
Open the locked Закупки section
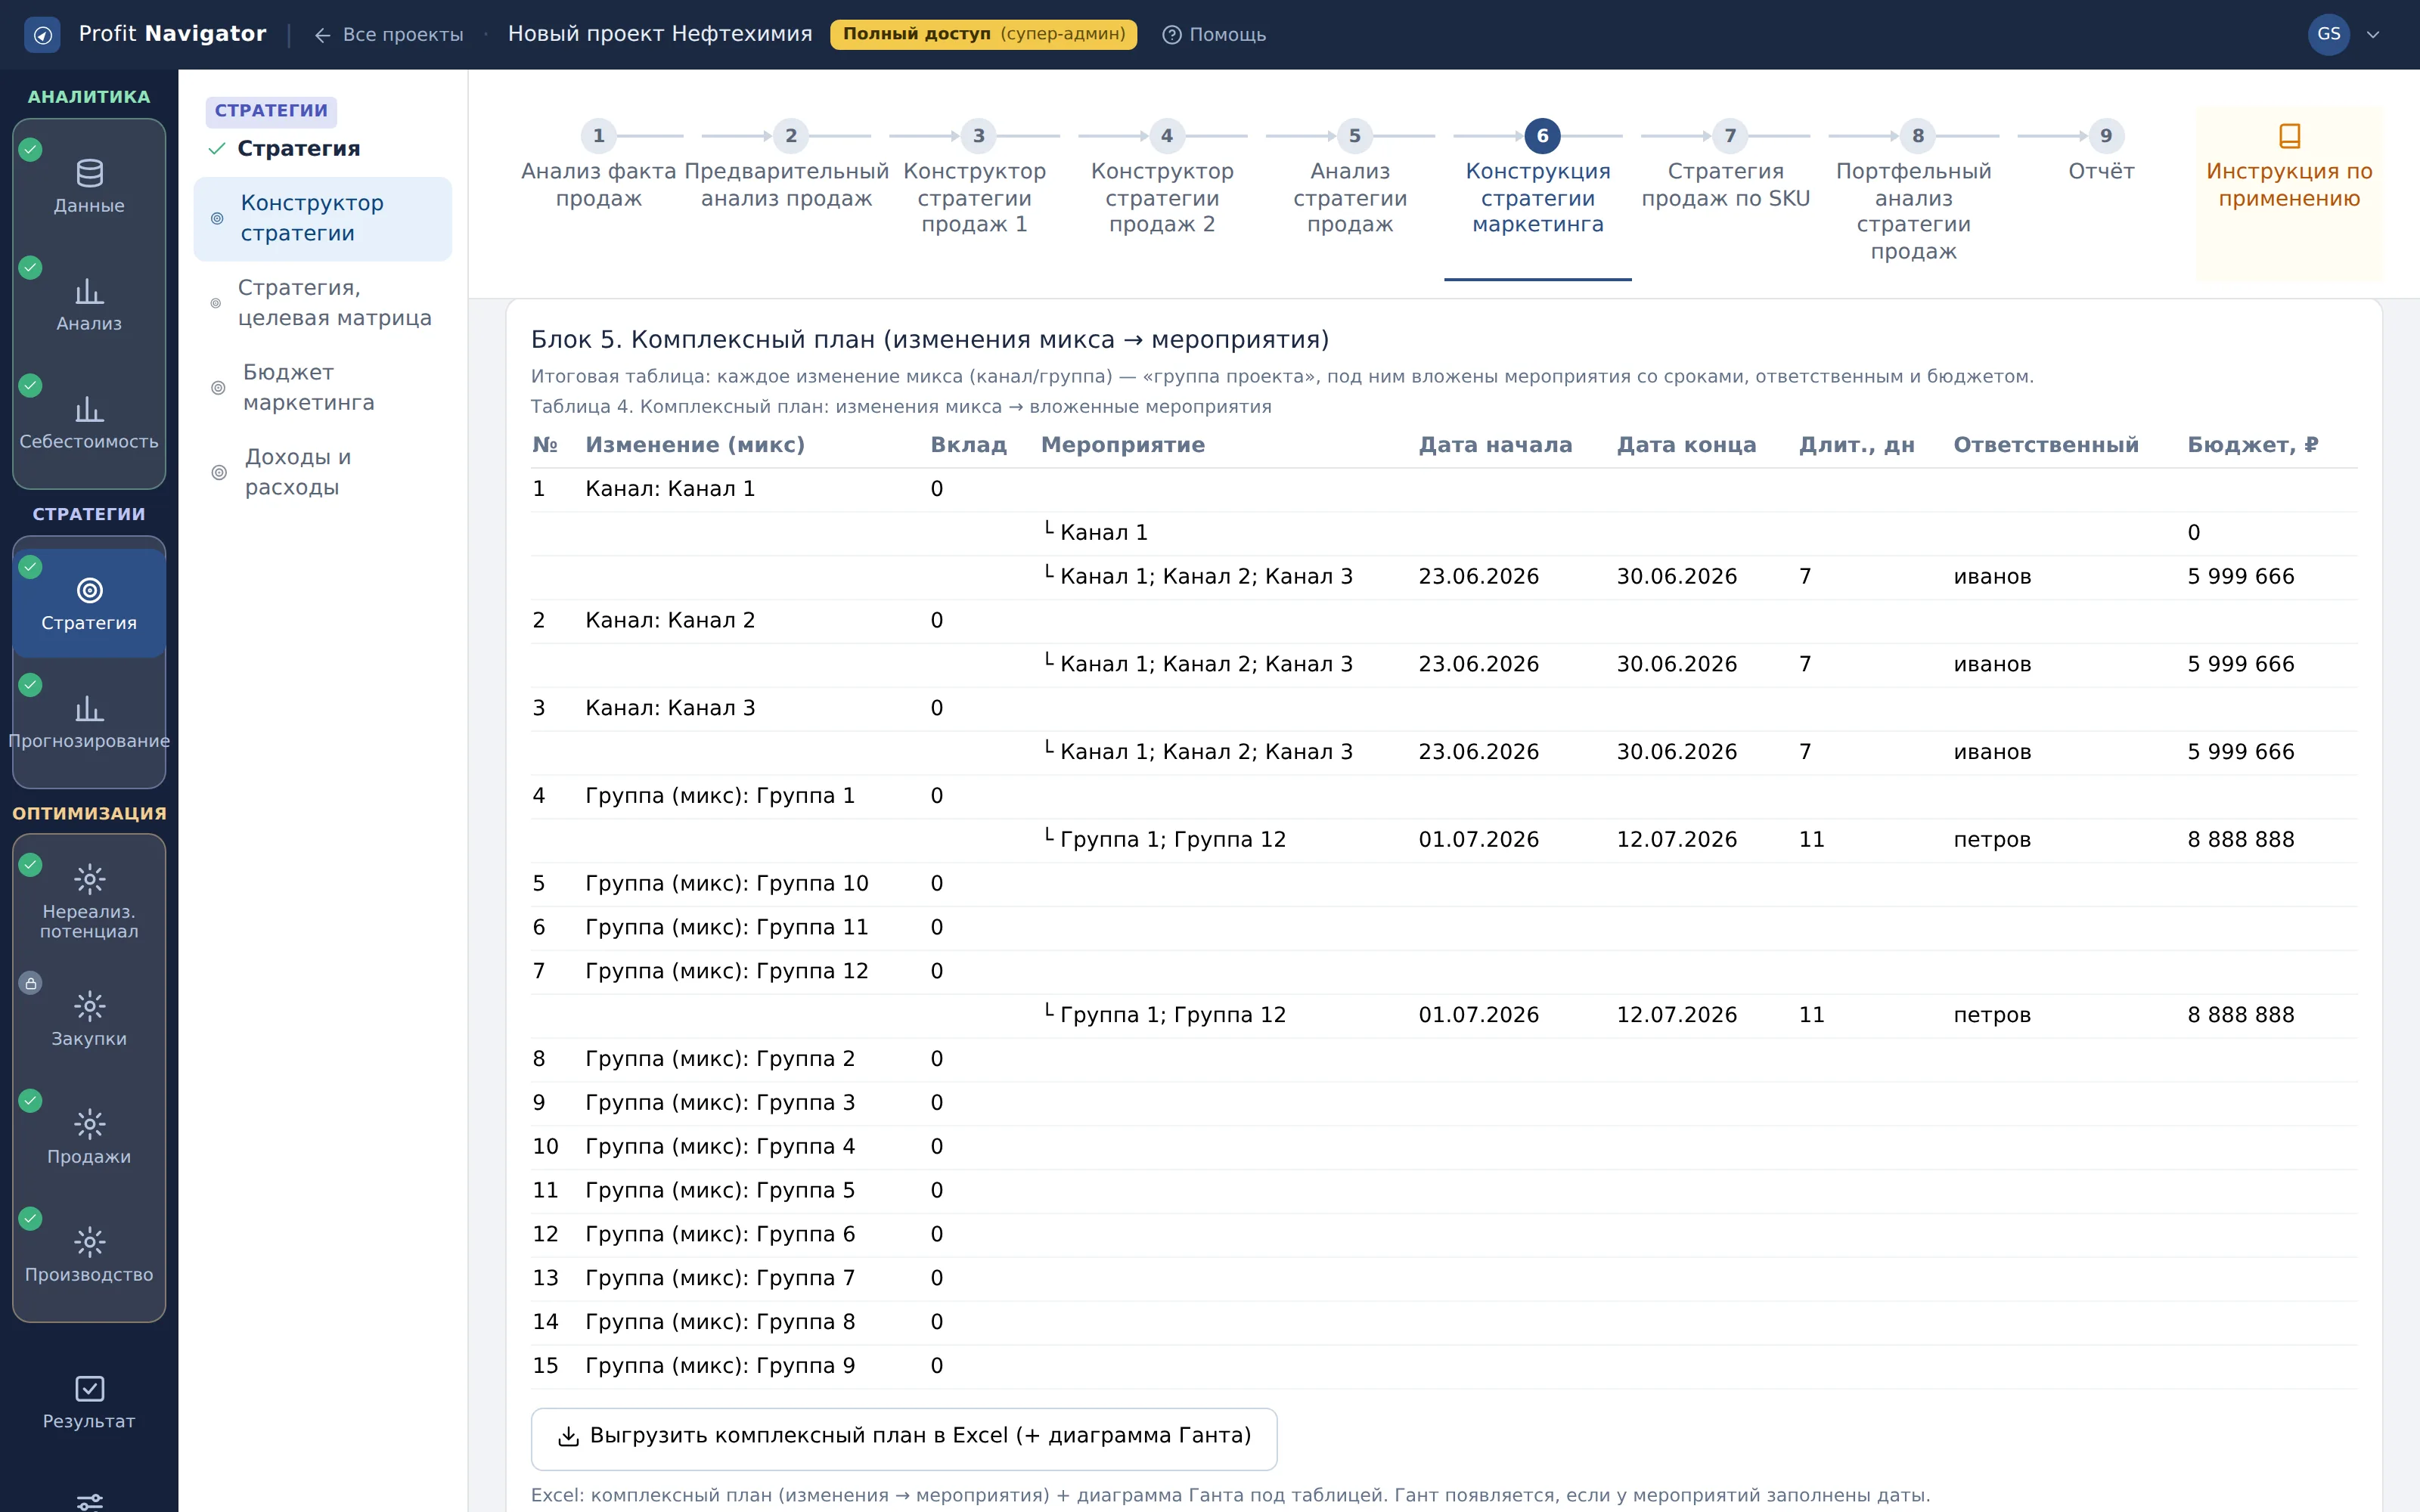click(x=89, y=1018)
